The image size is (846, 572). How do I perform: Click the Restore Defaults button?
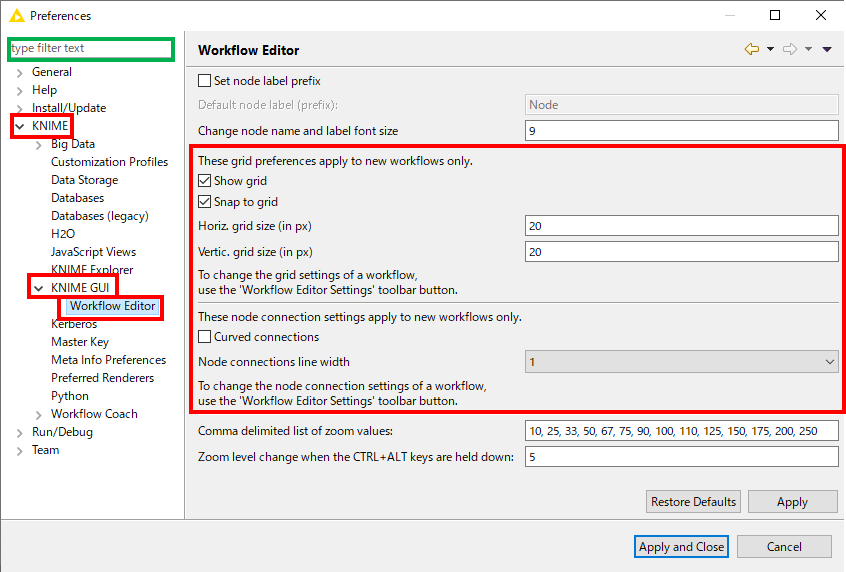pyautogui.click(x=693, y=501)
